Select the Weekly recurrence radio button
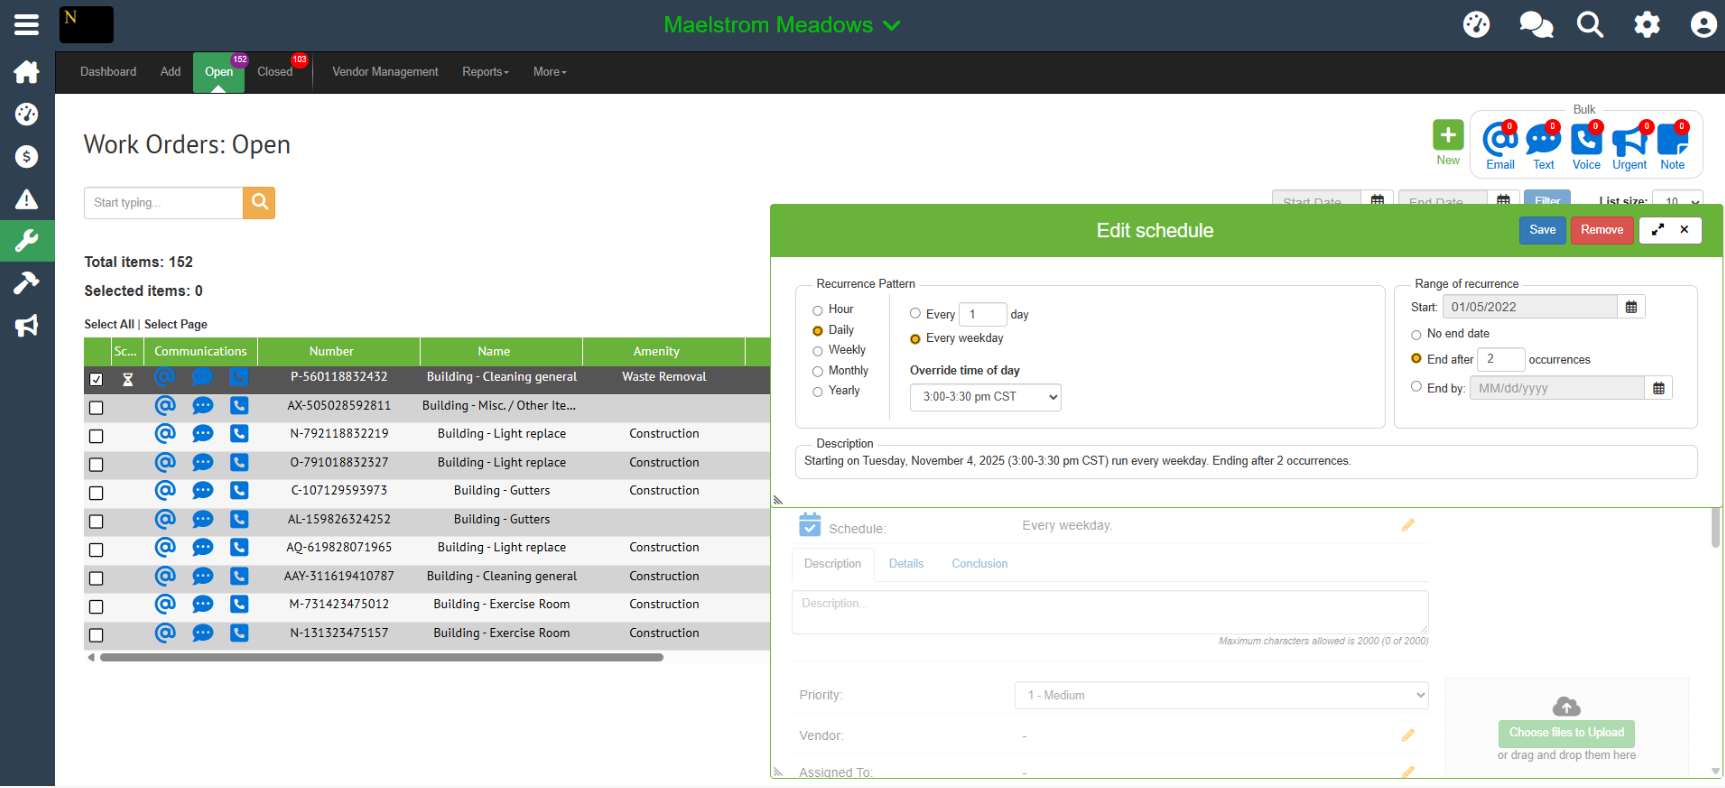Viewport: 1725px width, 788px height. 818,351
